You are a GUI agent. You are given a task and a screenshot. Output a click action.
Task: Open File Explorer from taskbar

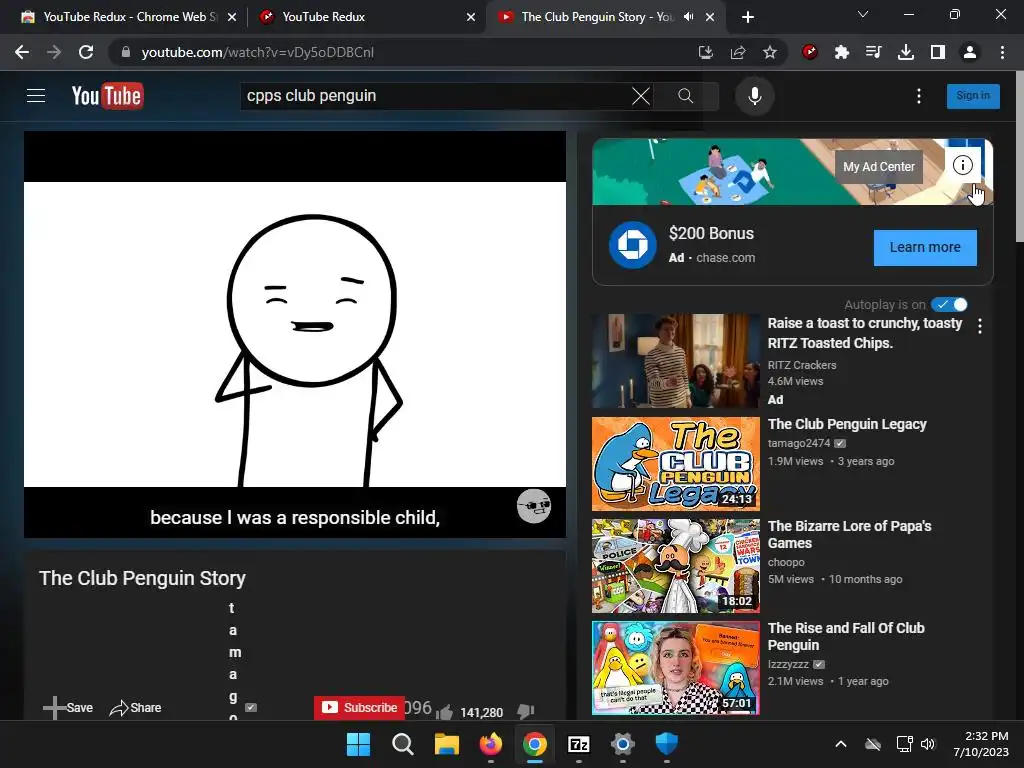coord(447,744)
